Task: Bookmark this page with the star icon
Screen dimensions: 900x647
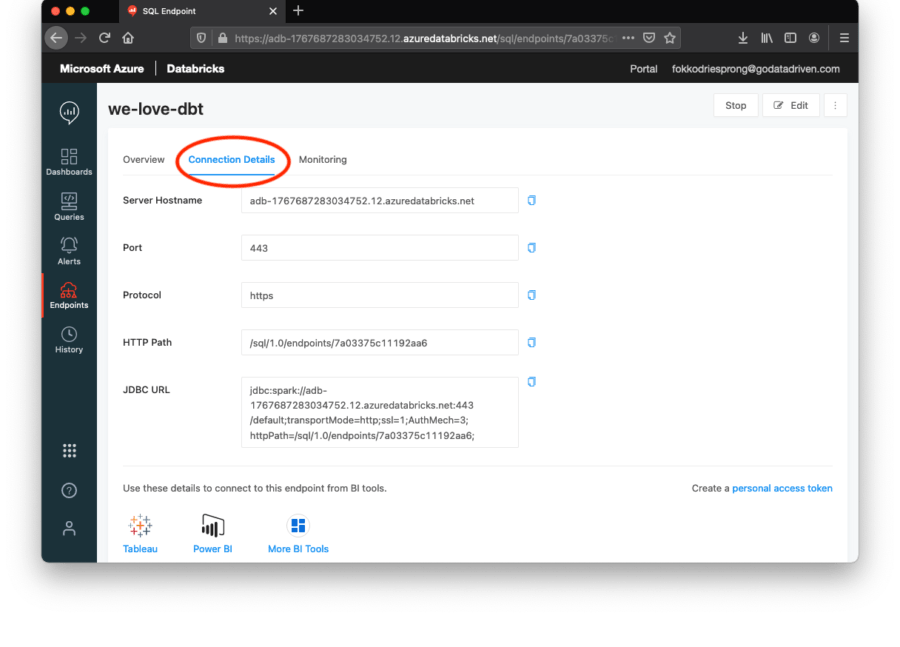Action: pos(669,38)
